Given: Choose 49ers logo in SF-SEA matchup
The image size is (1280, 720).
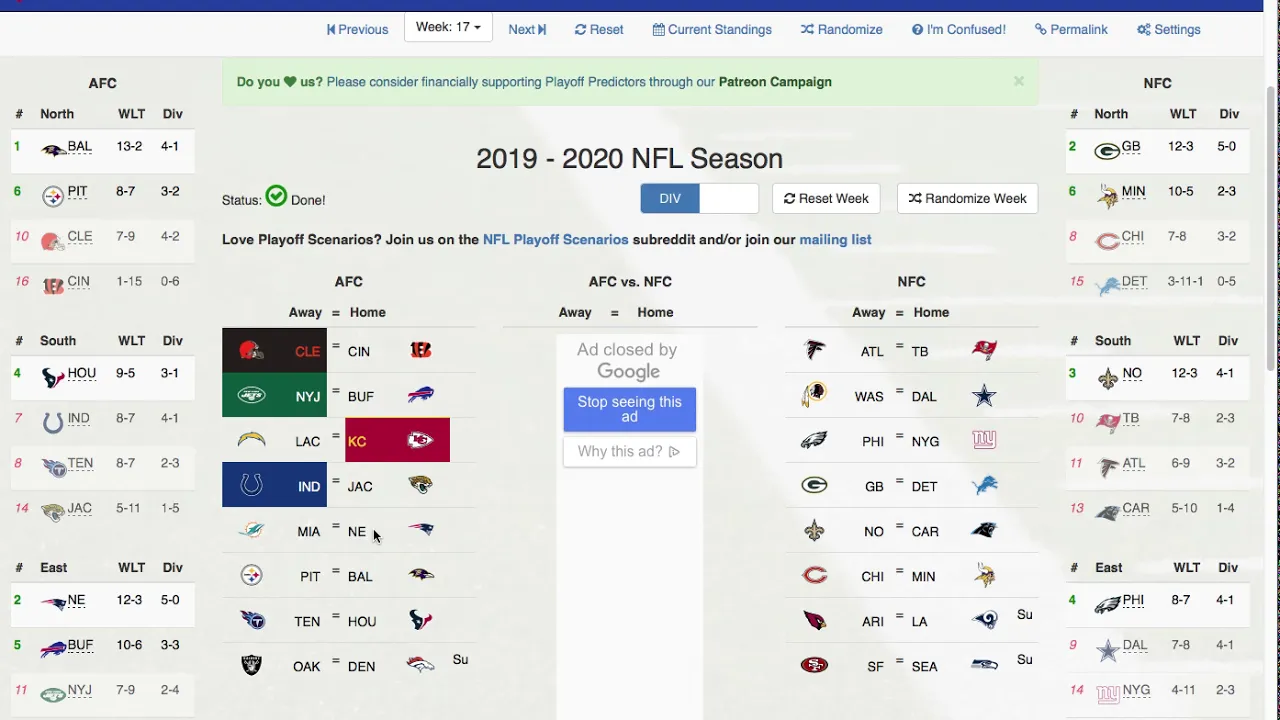Looking at the screenshot, I should (815, 665).
